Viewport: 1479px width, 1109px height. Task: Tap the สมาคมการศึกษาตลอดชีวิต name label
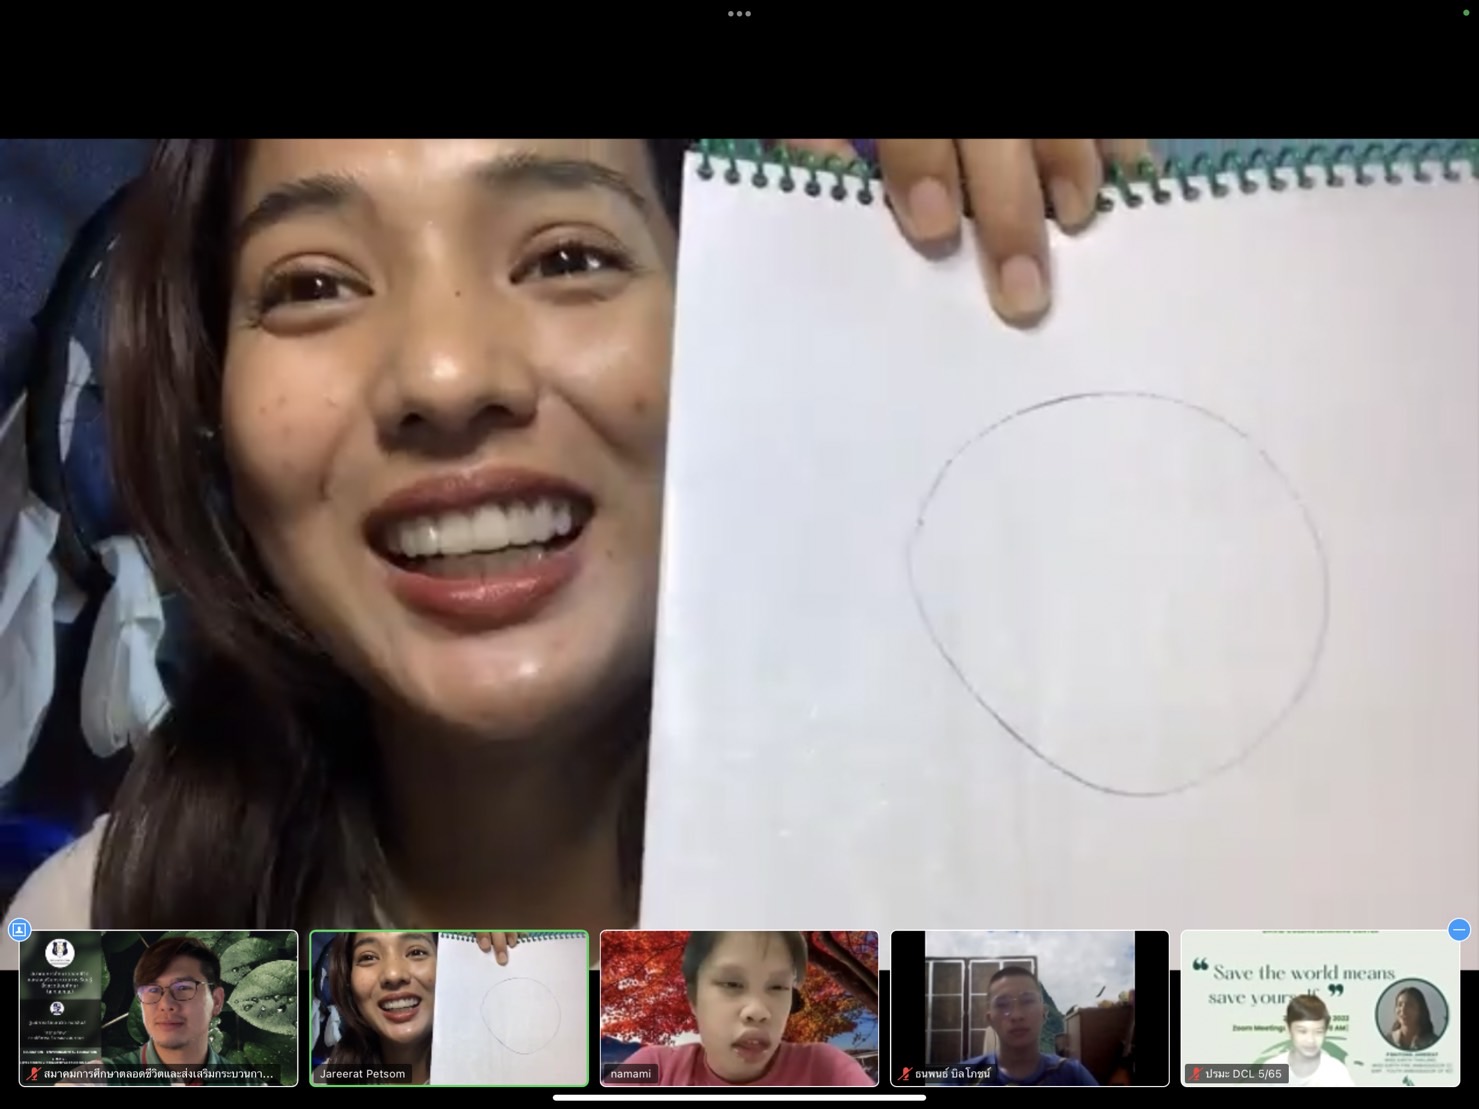158,1074
